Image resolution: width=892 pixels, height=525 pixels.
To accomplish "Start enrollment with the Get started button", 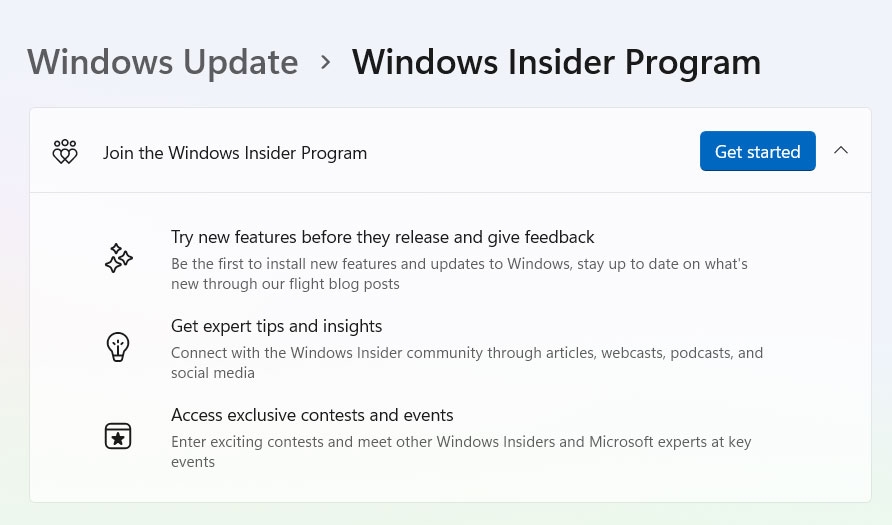I will click(x=758, y=151).
